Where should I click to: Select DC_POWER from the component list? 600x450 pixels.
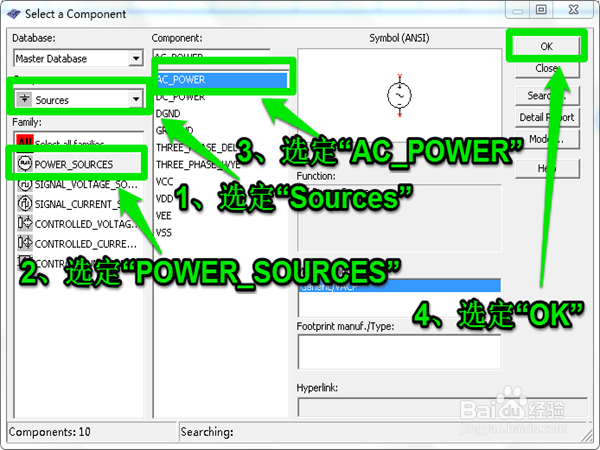(x=180, y=97)
